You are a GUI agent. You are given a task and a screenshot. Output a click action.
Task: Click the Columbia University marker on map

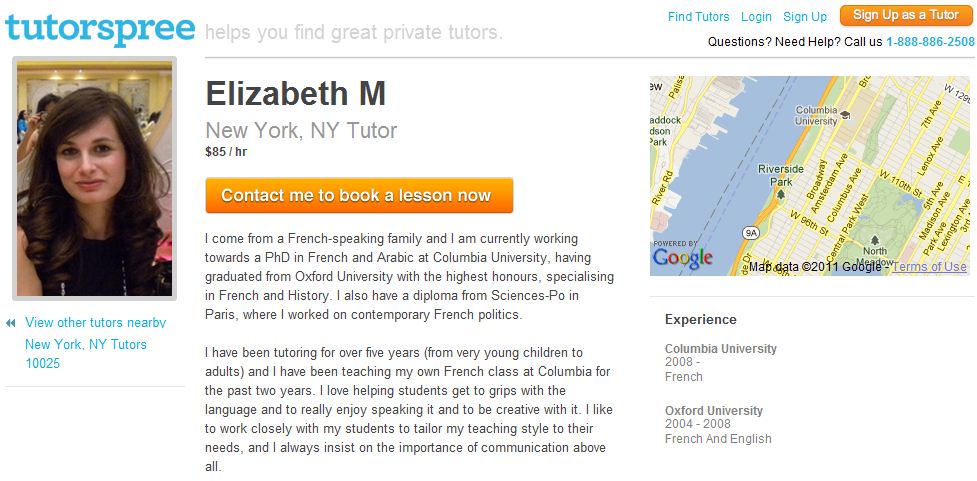(846, 115)
